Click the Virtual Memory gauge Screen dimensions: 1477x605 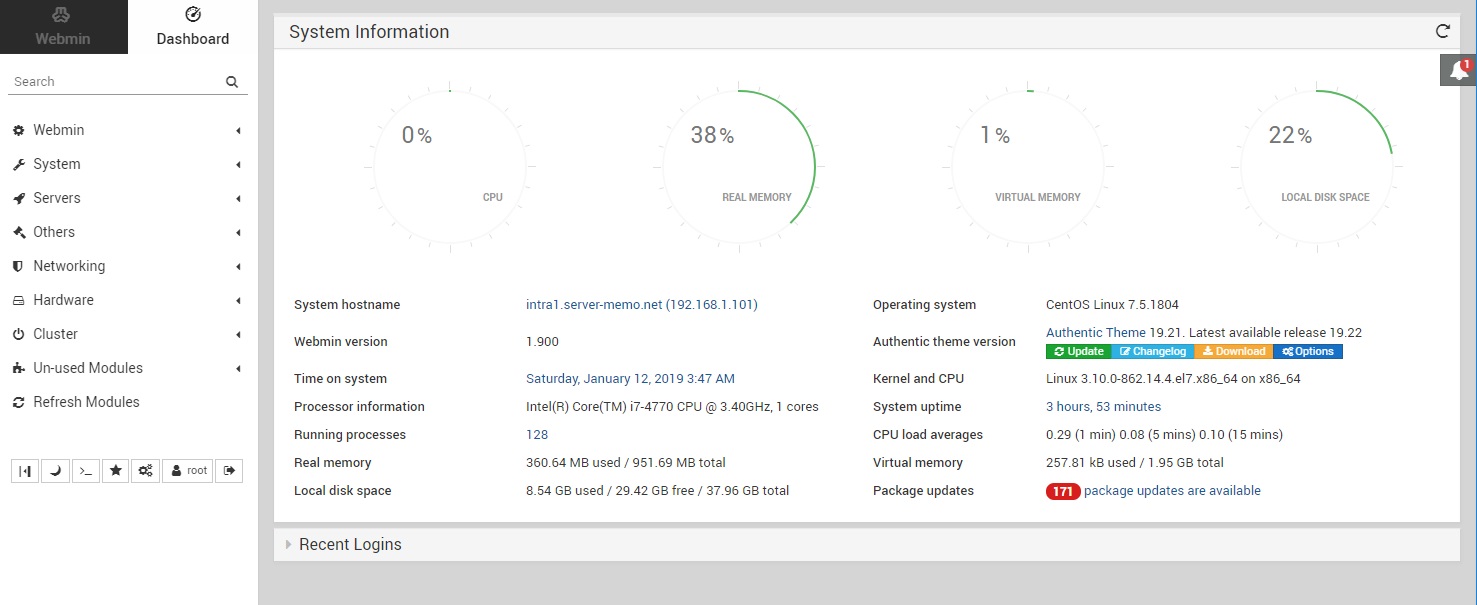[x=1028, y=168]
